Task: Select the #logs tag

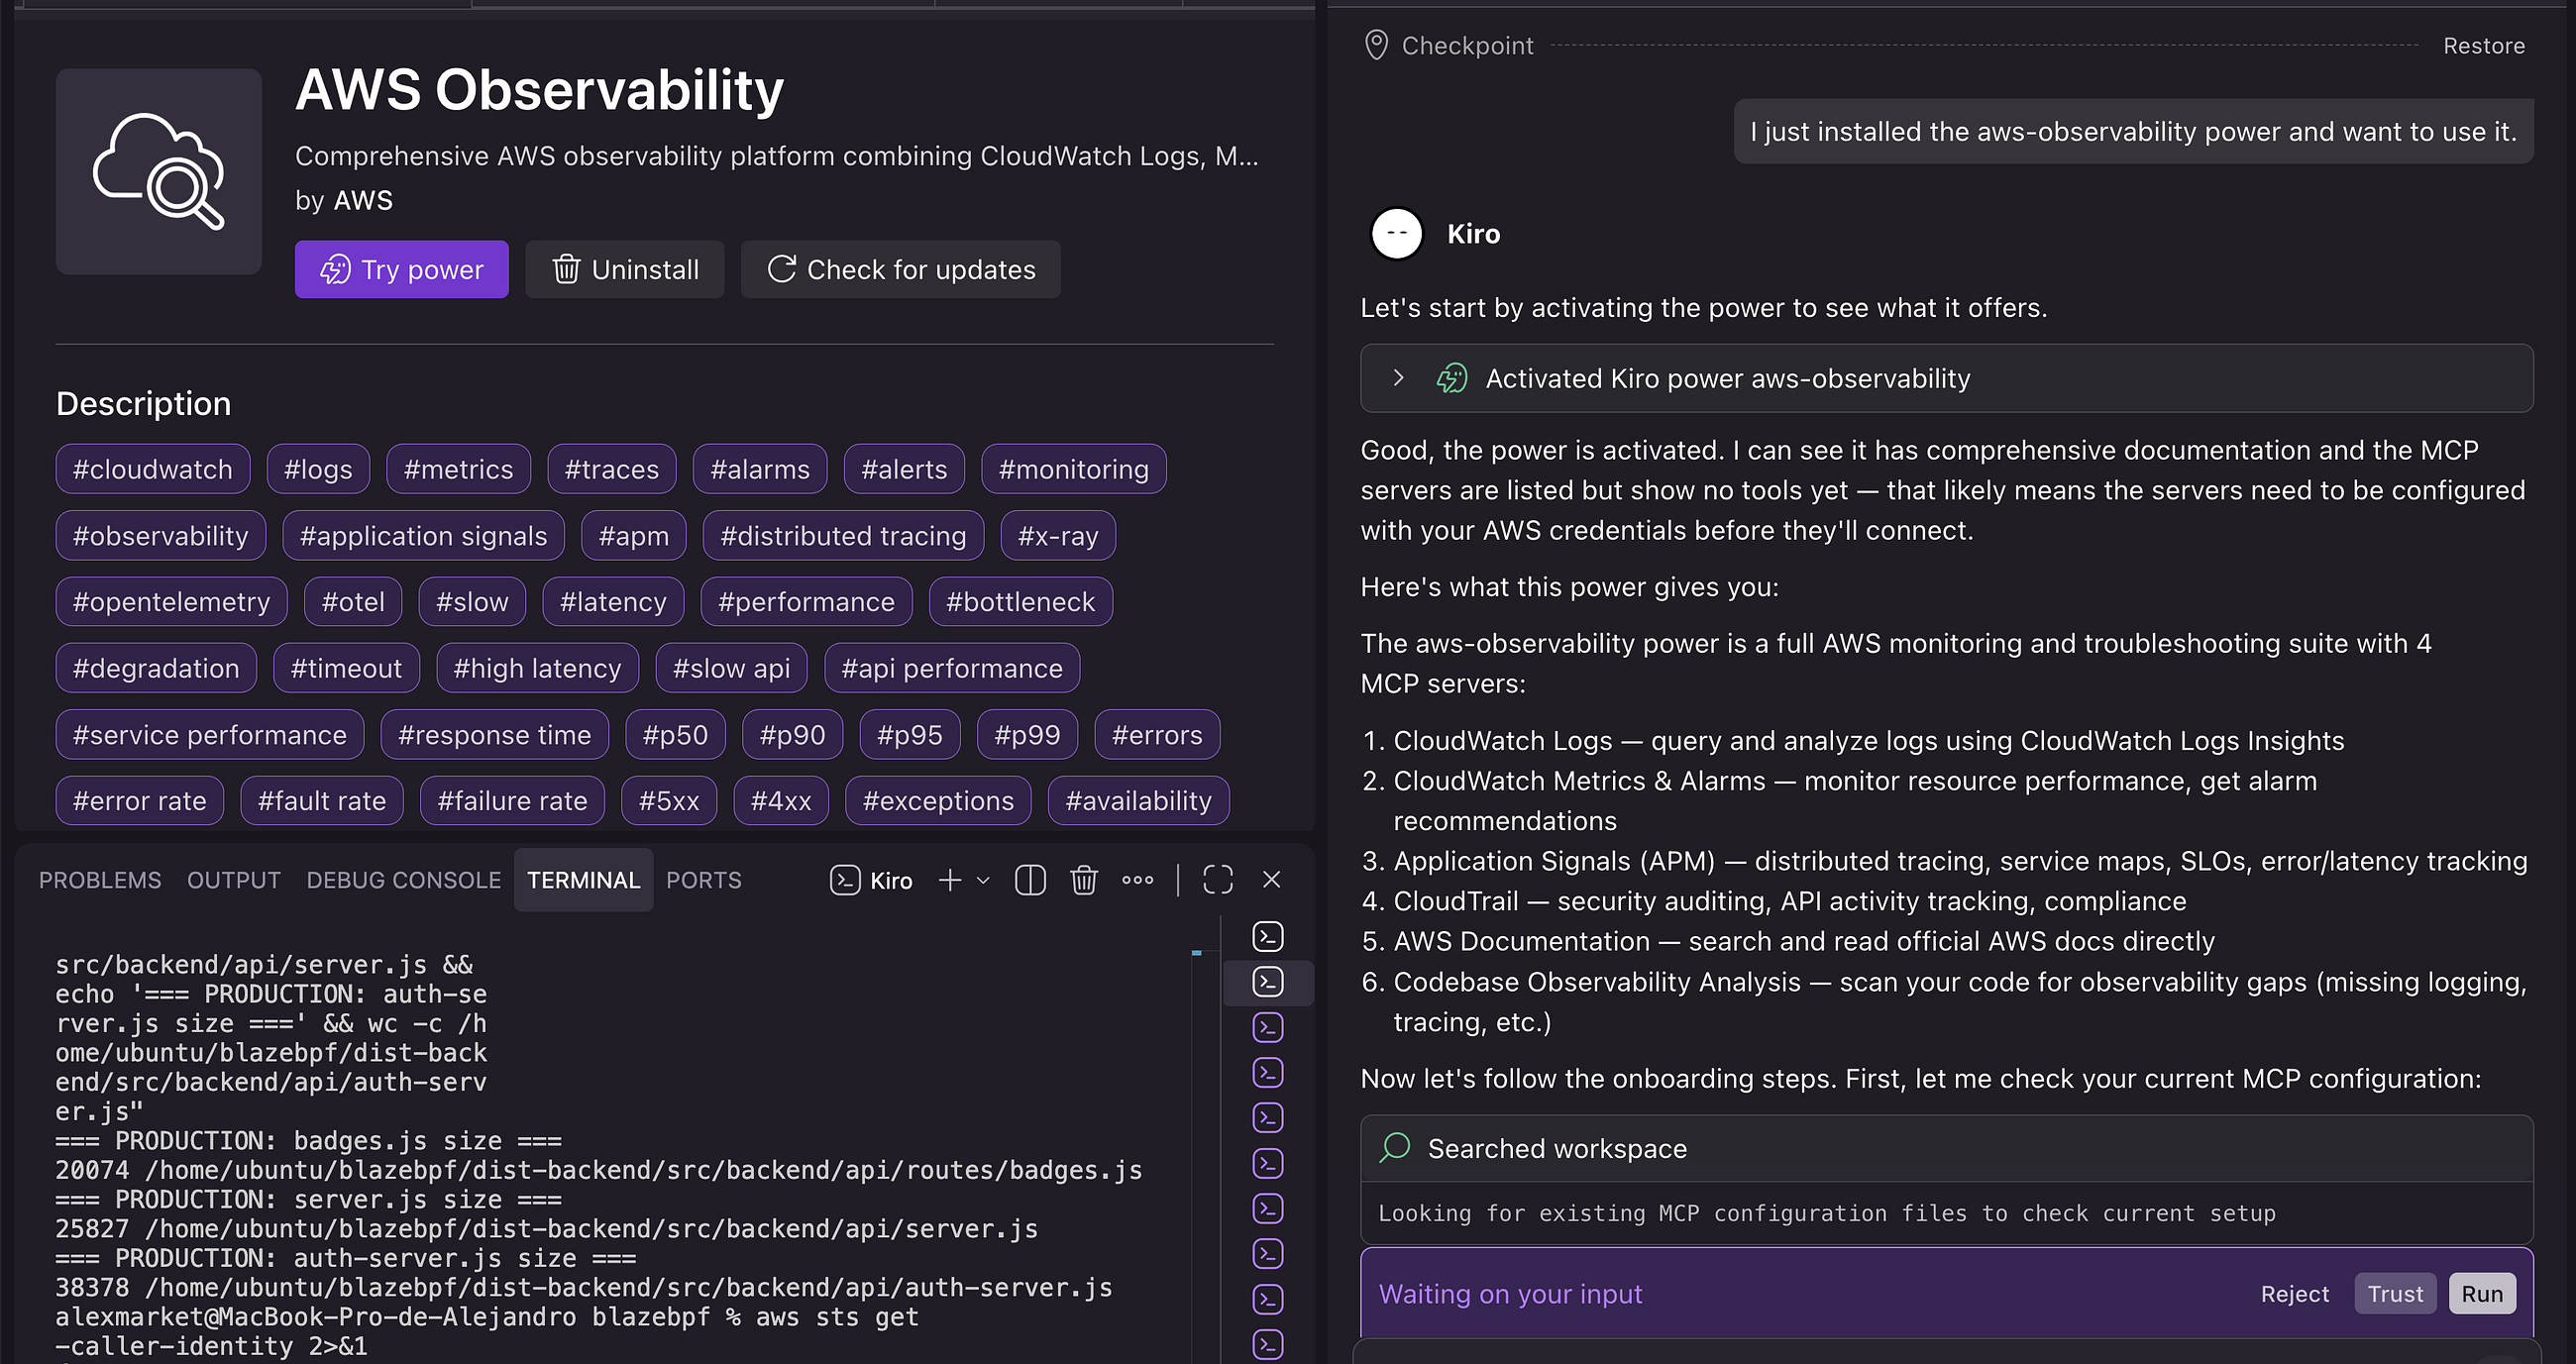Action: tap(318, 469)
